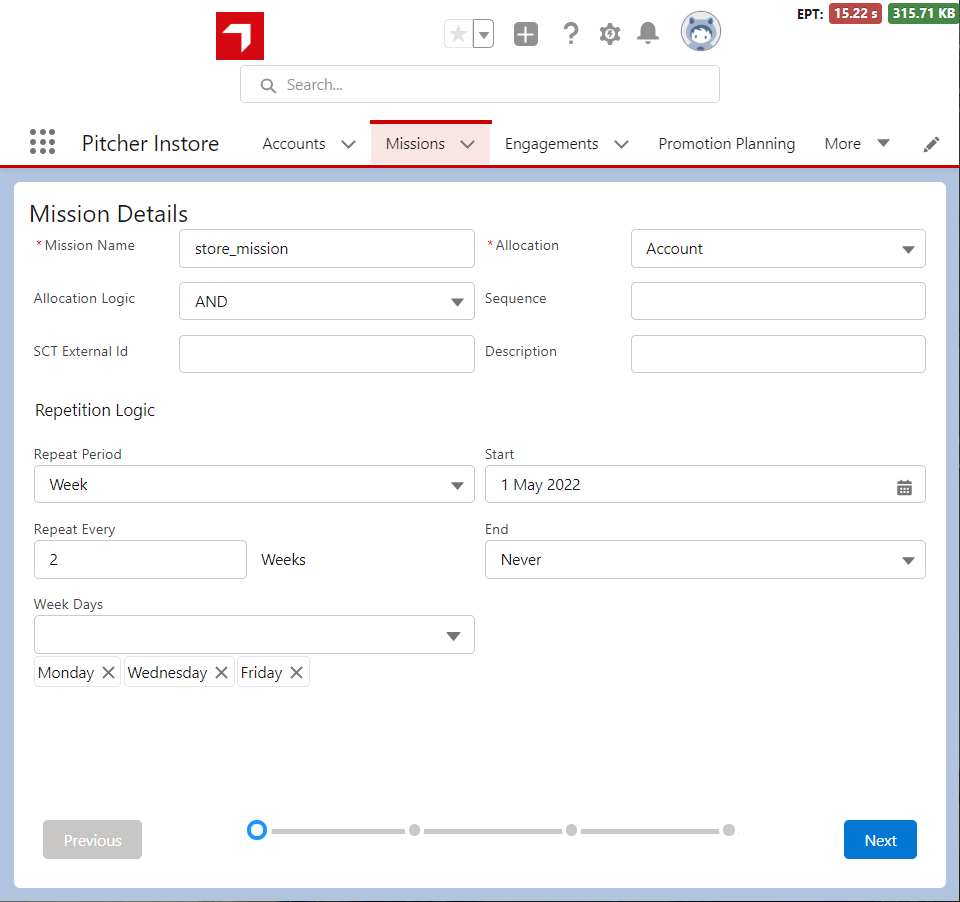Open the setup gear icon
The image size is (960, 902).
(609, 34)
